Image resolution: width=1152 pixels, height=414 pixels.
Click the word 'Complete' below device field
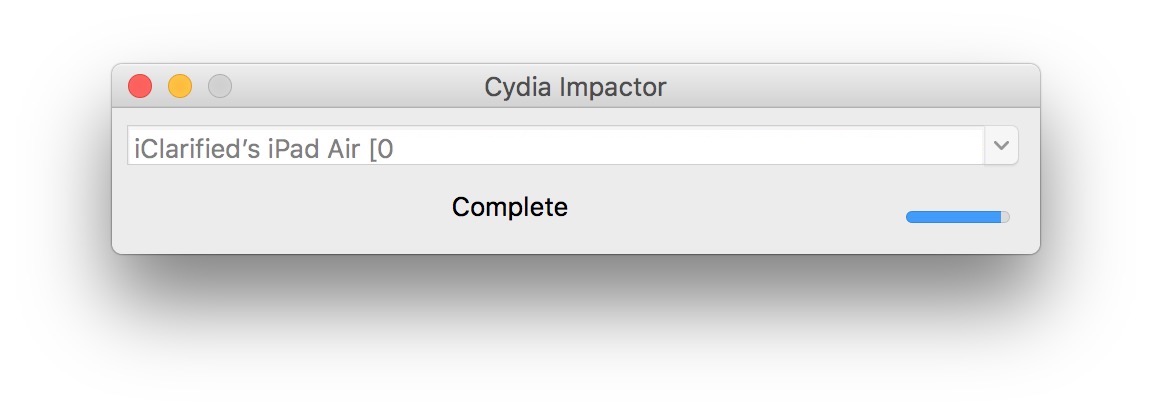point(510,207)
